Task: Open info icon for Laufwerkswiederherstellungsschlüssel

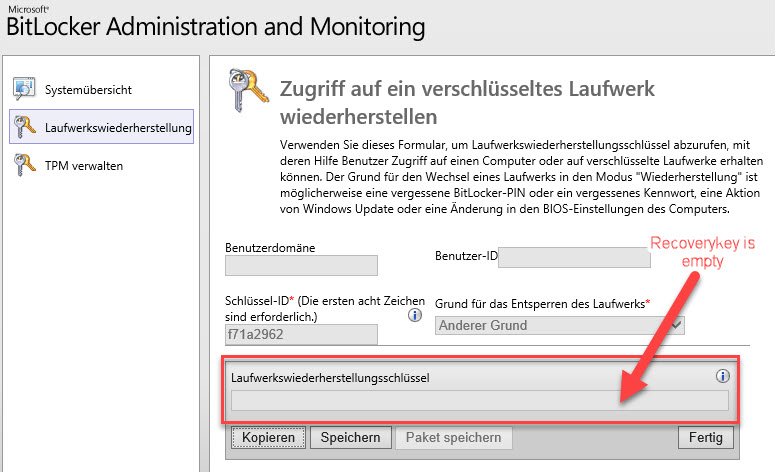Action: [723, 376]
